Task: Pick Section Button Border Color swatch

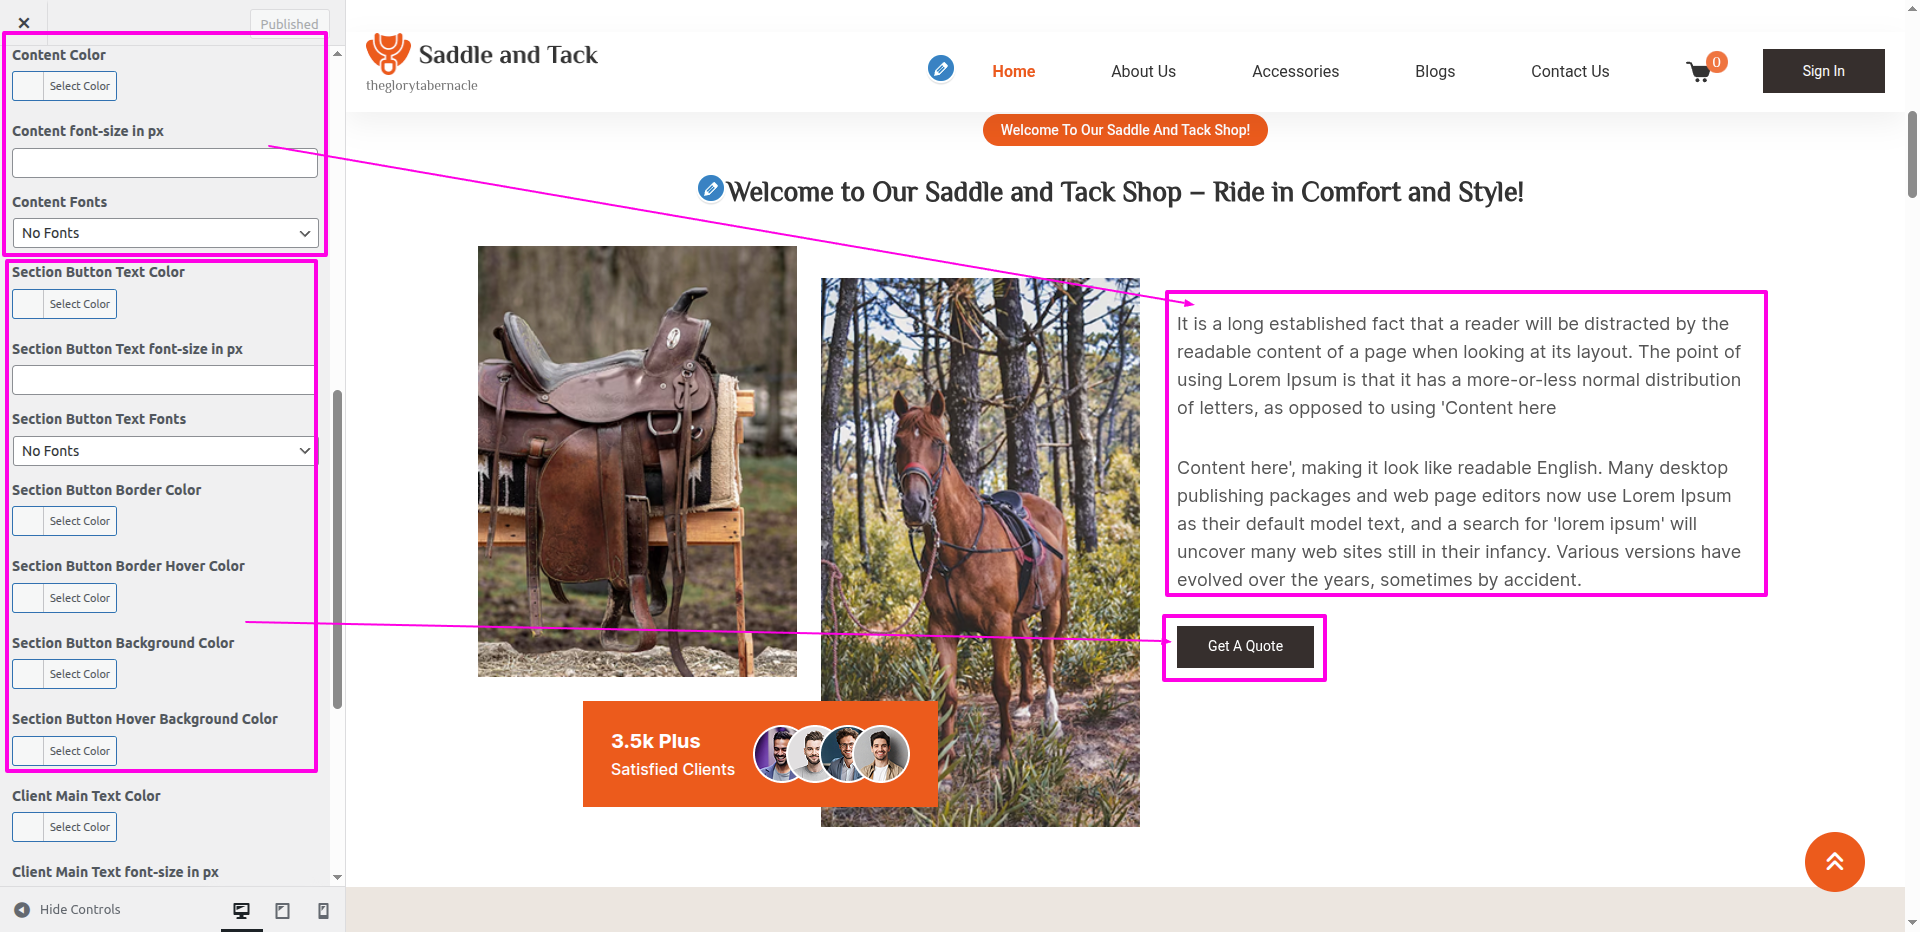Action: [x=65, y=521]
